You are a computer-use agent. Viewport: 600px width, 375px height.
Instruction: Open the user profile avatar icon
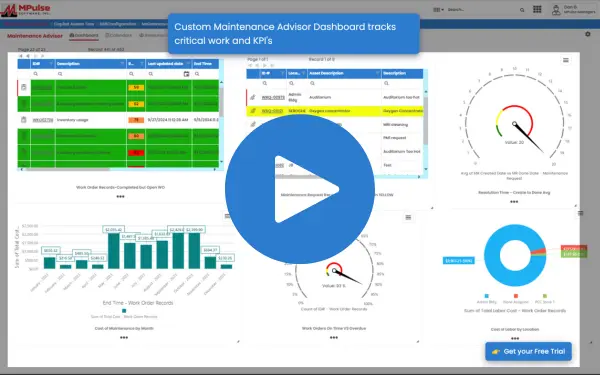pyautogui.click(x=556, y=10)
